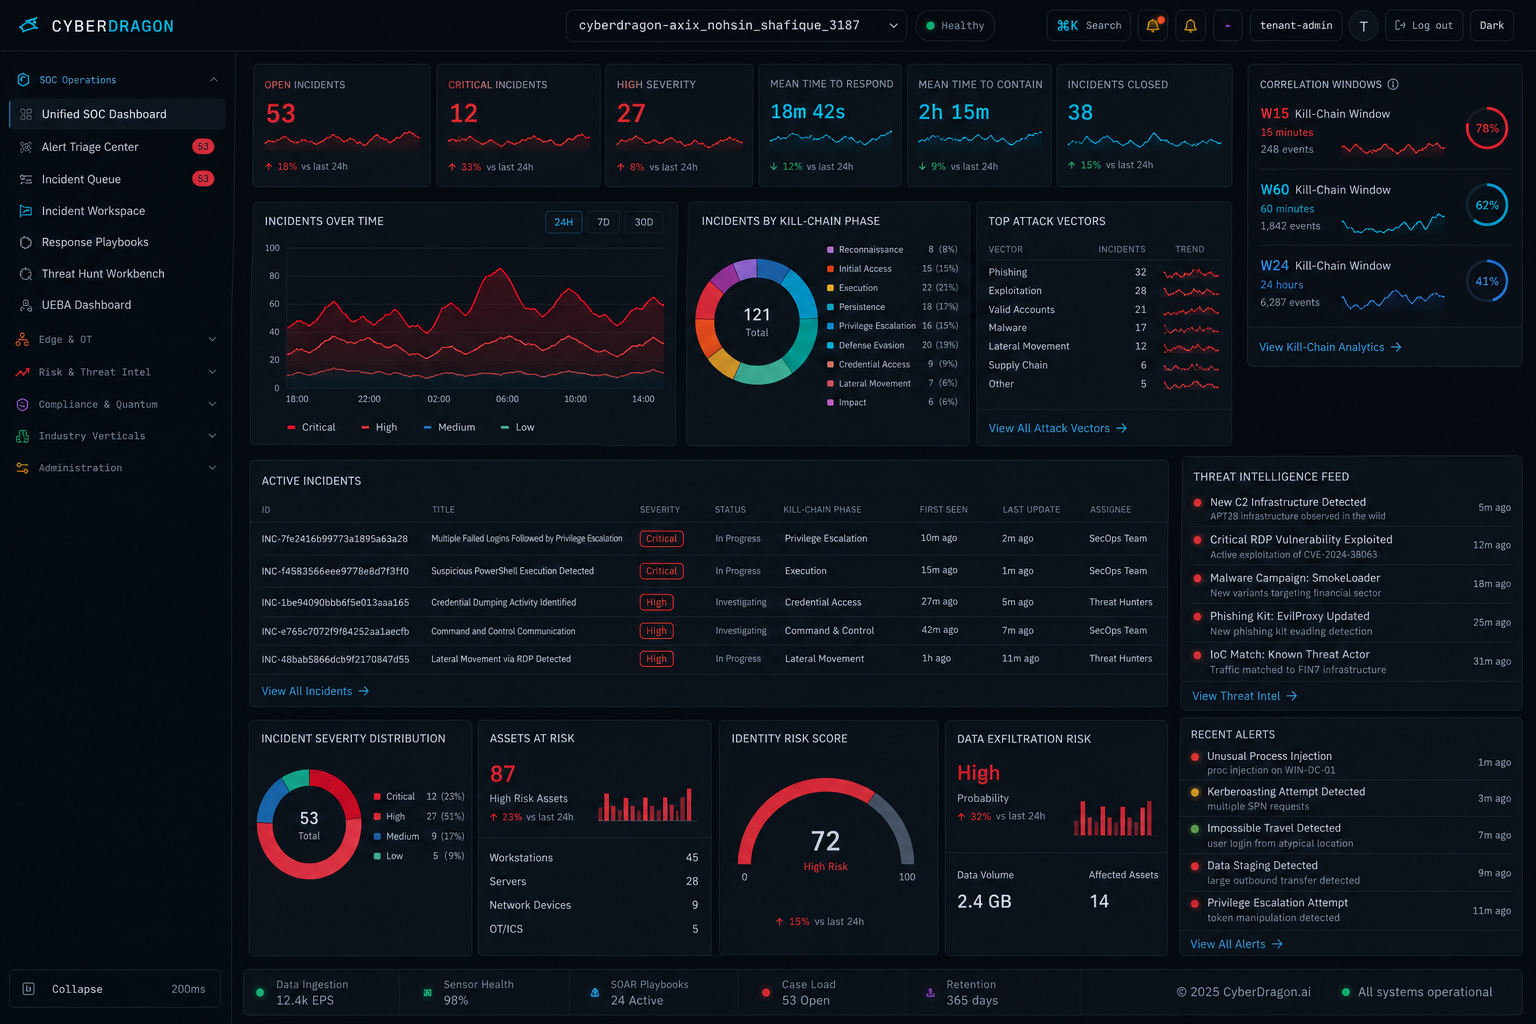Click the W15 78% progress ring
This screenshot has height=1024, width=1536.
(1487, 128)
